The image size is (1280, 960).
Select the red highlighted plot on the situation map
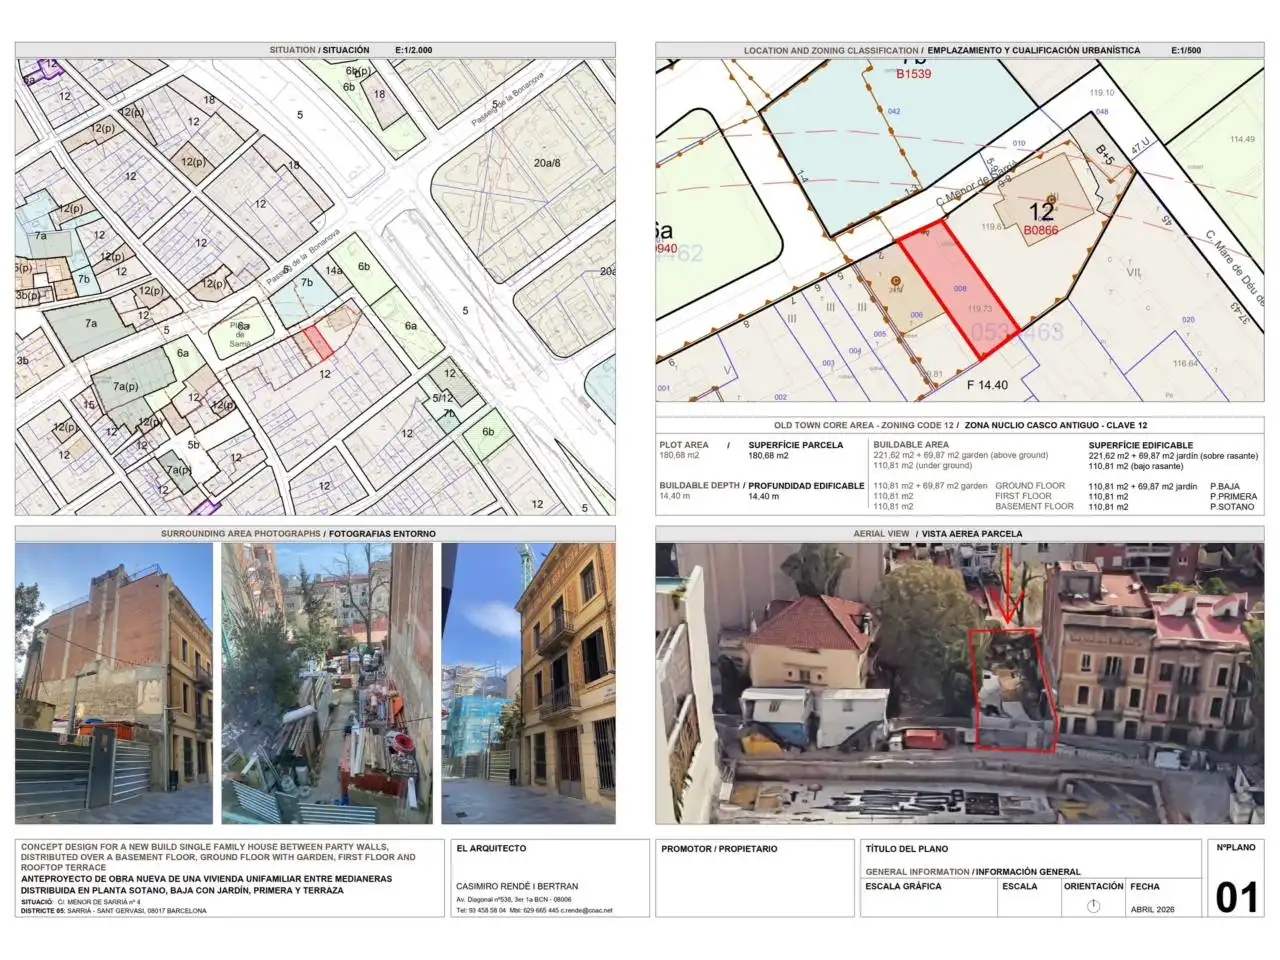[x=317, y=342]
